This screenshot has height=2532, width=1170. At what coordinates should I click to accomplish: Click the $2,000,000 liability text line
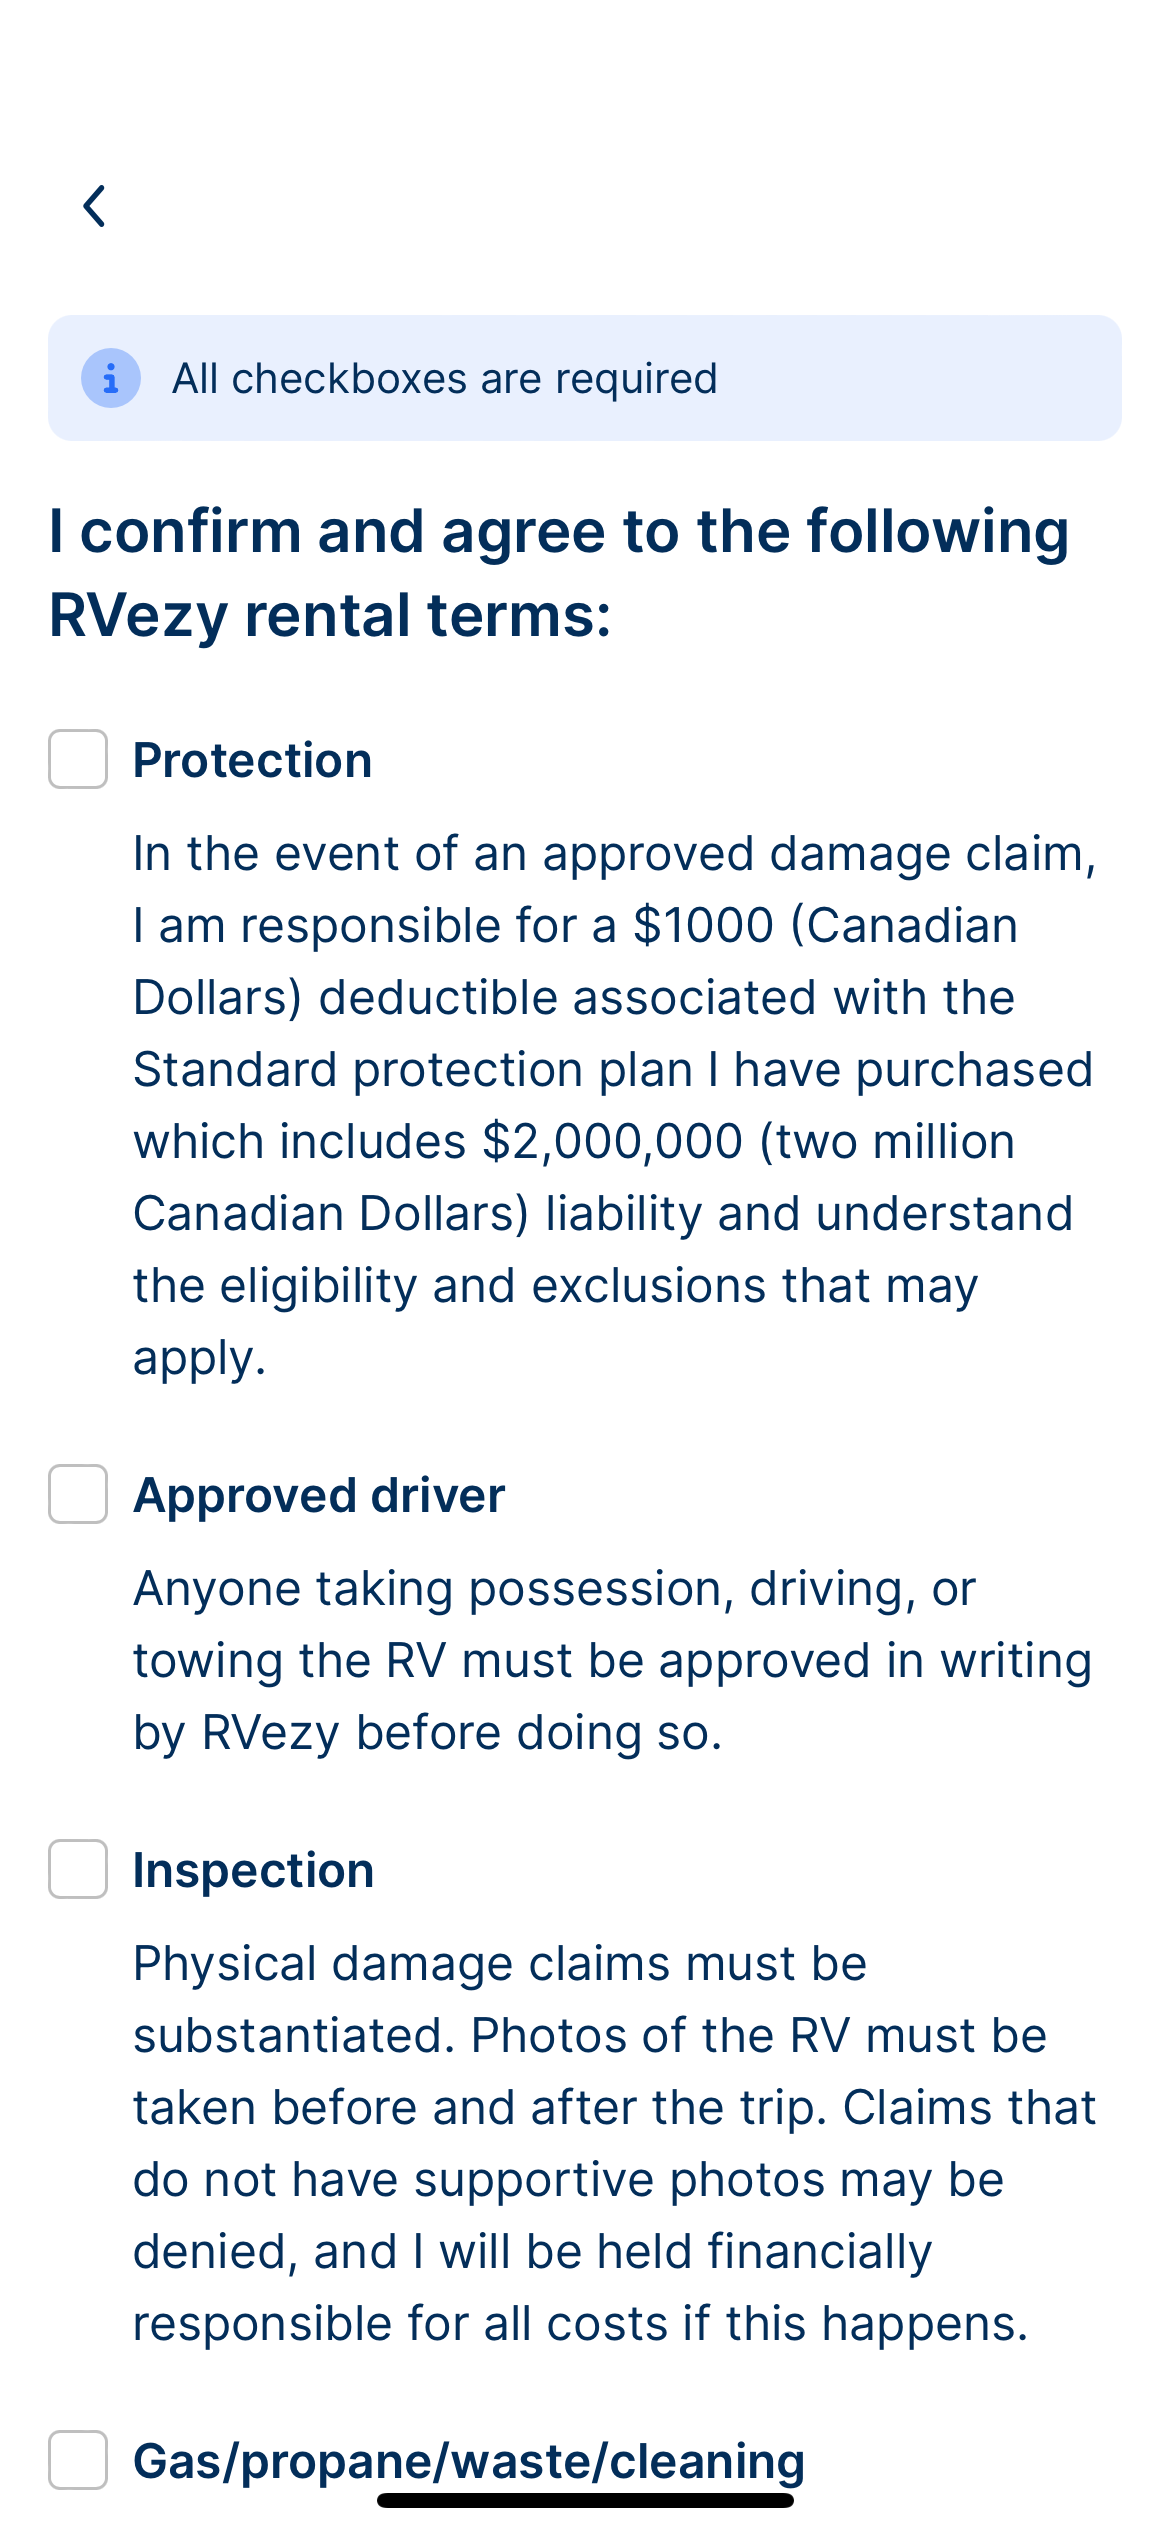pyautogui.click(x=574, y=1141)
